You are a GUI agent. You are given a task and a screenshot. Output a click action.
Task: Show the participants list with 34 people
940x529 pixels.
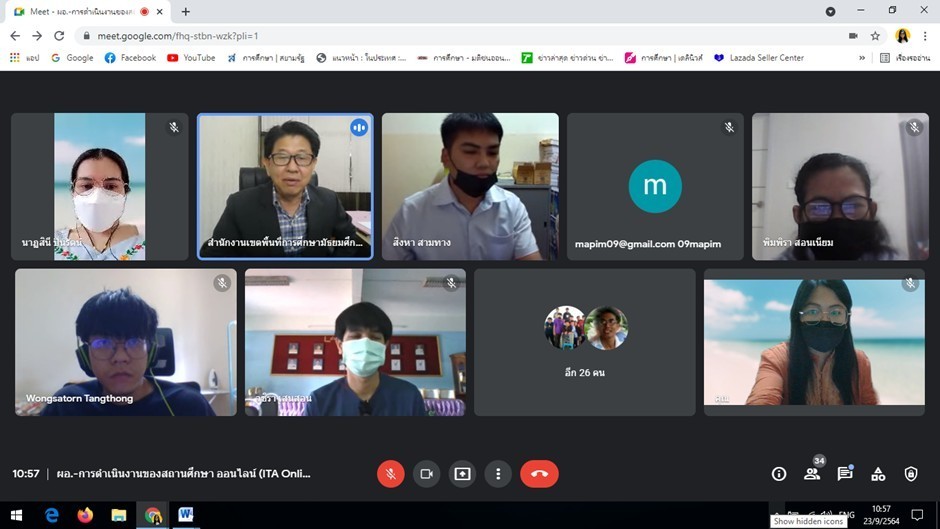812,474
